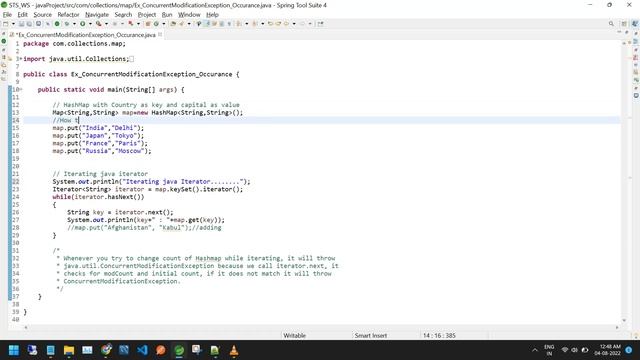Open the New file dropdown arrow
The image size is (640, 360).
click(x=13, y=24)
